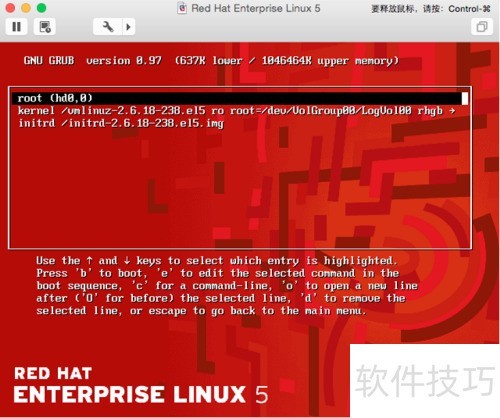Enter full screen with the overlapping windows icon

(x=482, y=27)
